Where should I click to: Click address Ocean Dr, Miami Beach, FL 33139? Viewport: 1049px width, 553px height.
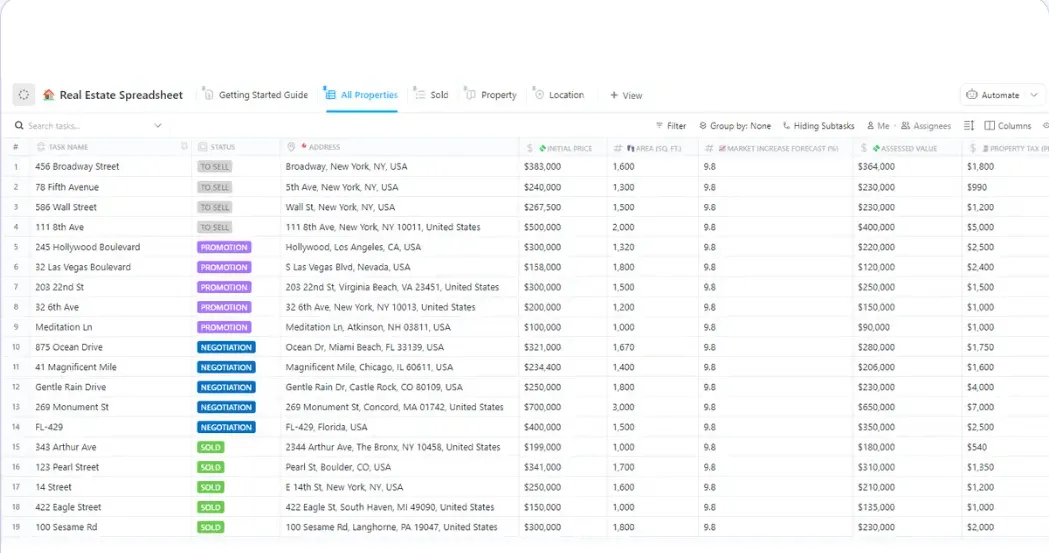tap(365, 347)
